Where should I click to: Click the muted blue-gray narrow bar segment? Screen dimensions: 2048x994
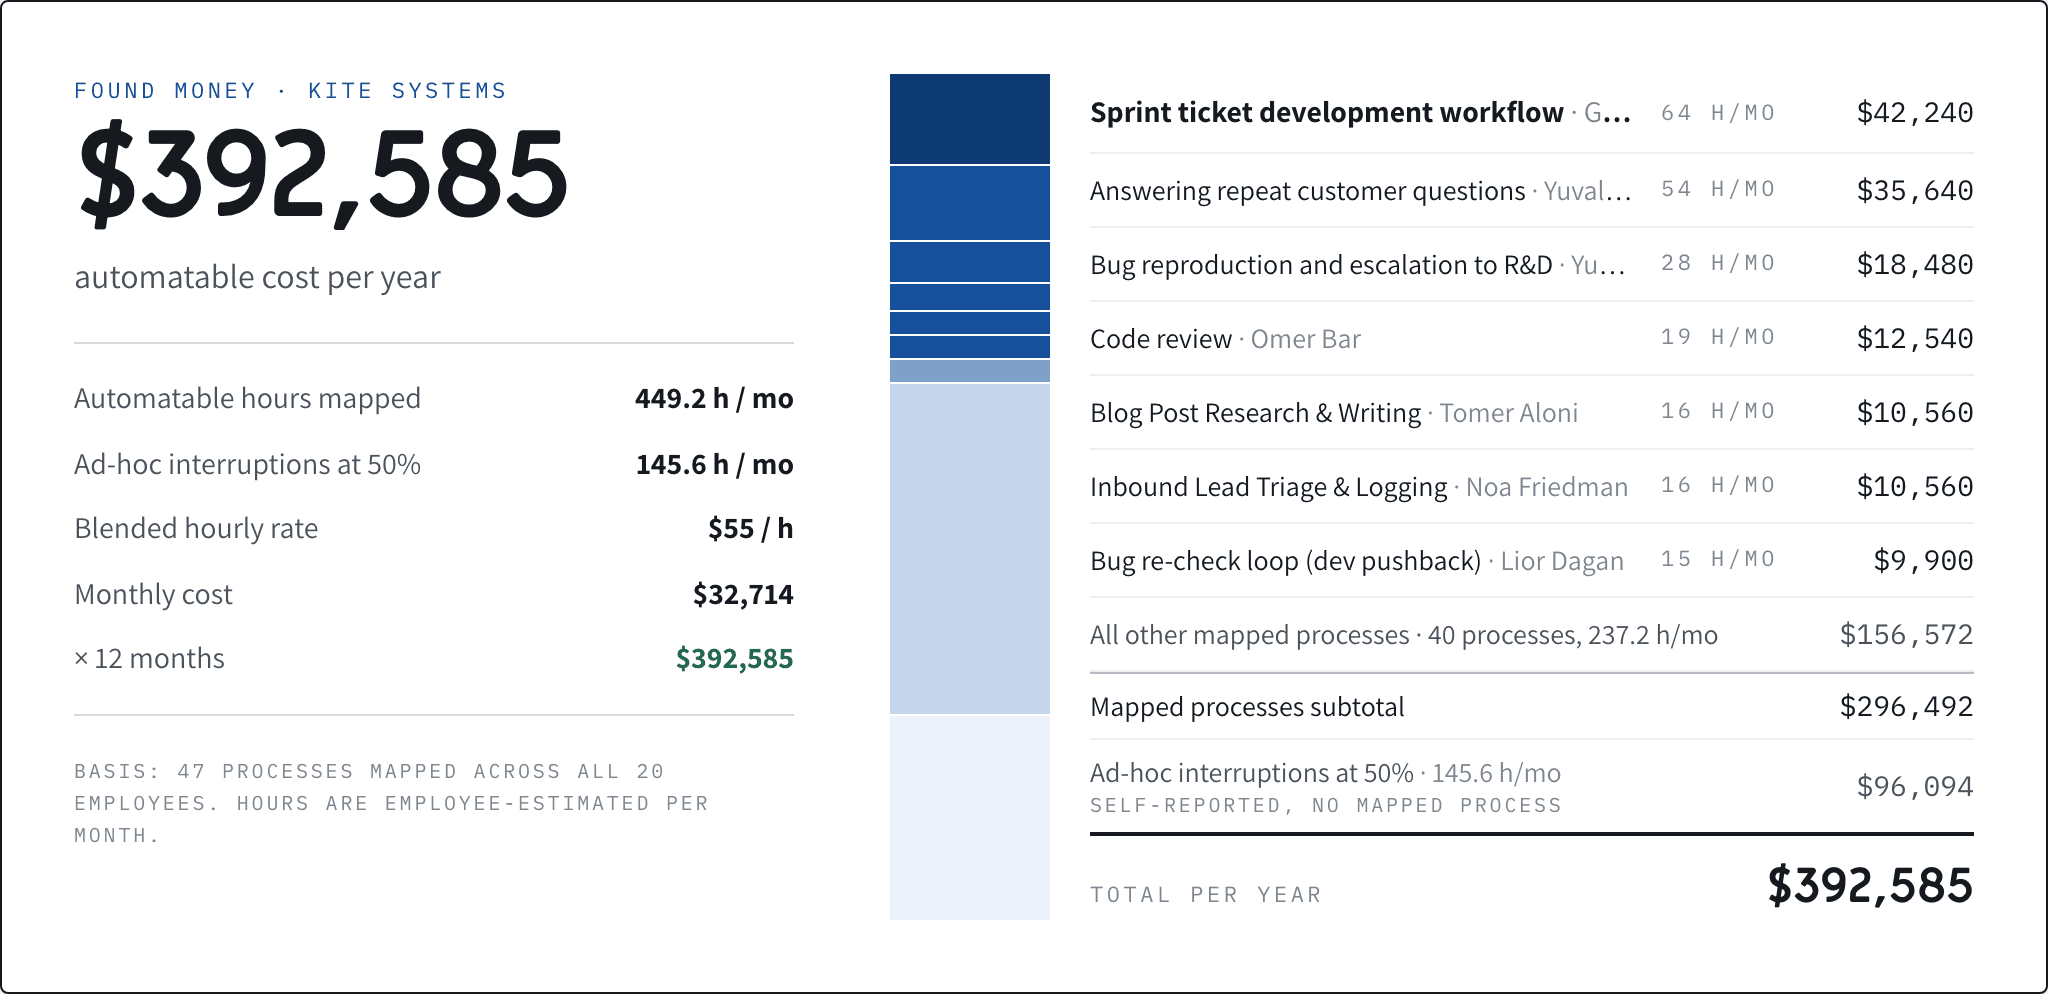[970, 371]
